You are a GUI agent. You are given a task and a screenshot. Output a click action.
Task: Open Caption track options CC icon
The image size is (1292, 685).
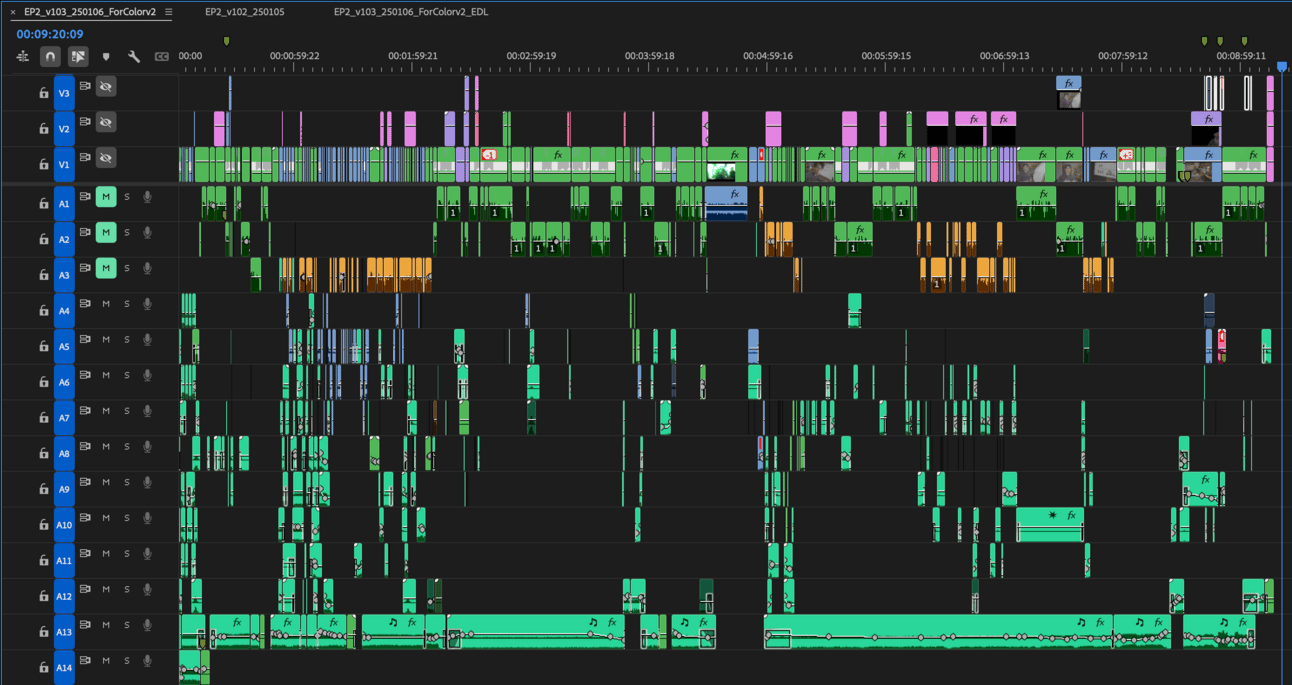(162, 57)
